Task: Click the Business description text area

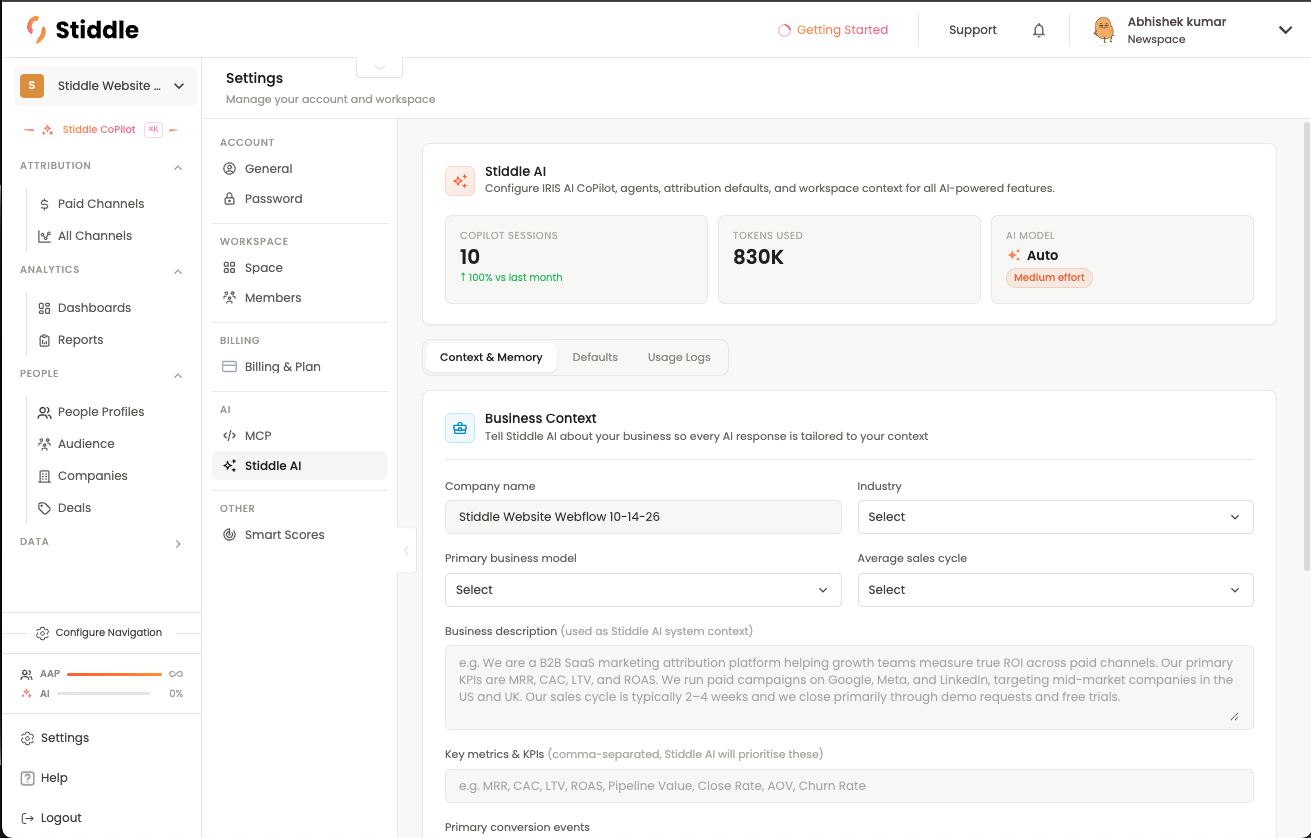Action: pos(849,687)
